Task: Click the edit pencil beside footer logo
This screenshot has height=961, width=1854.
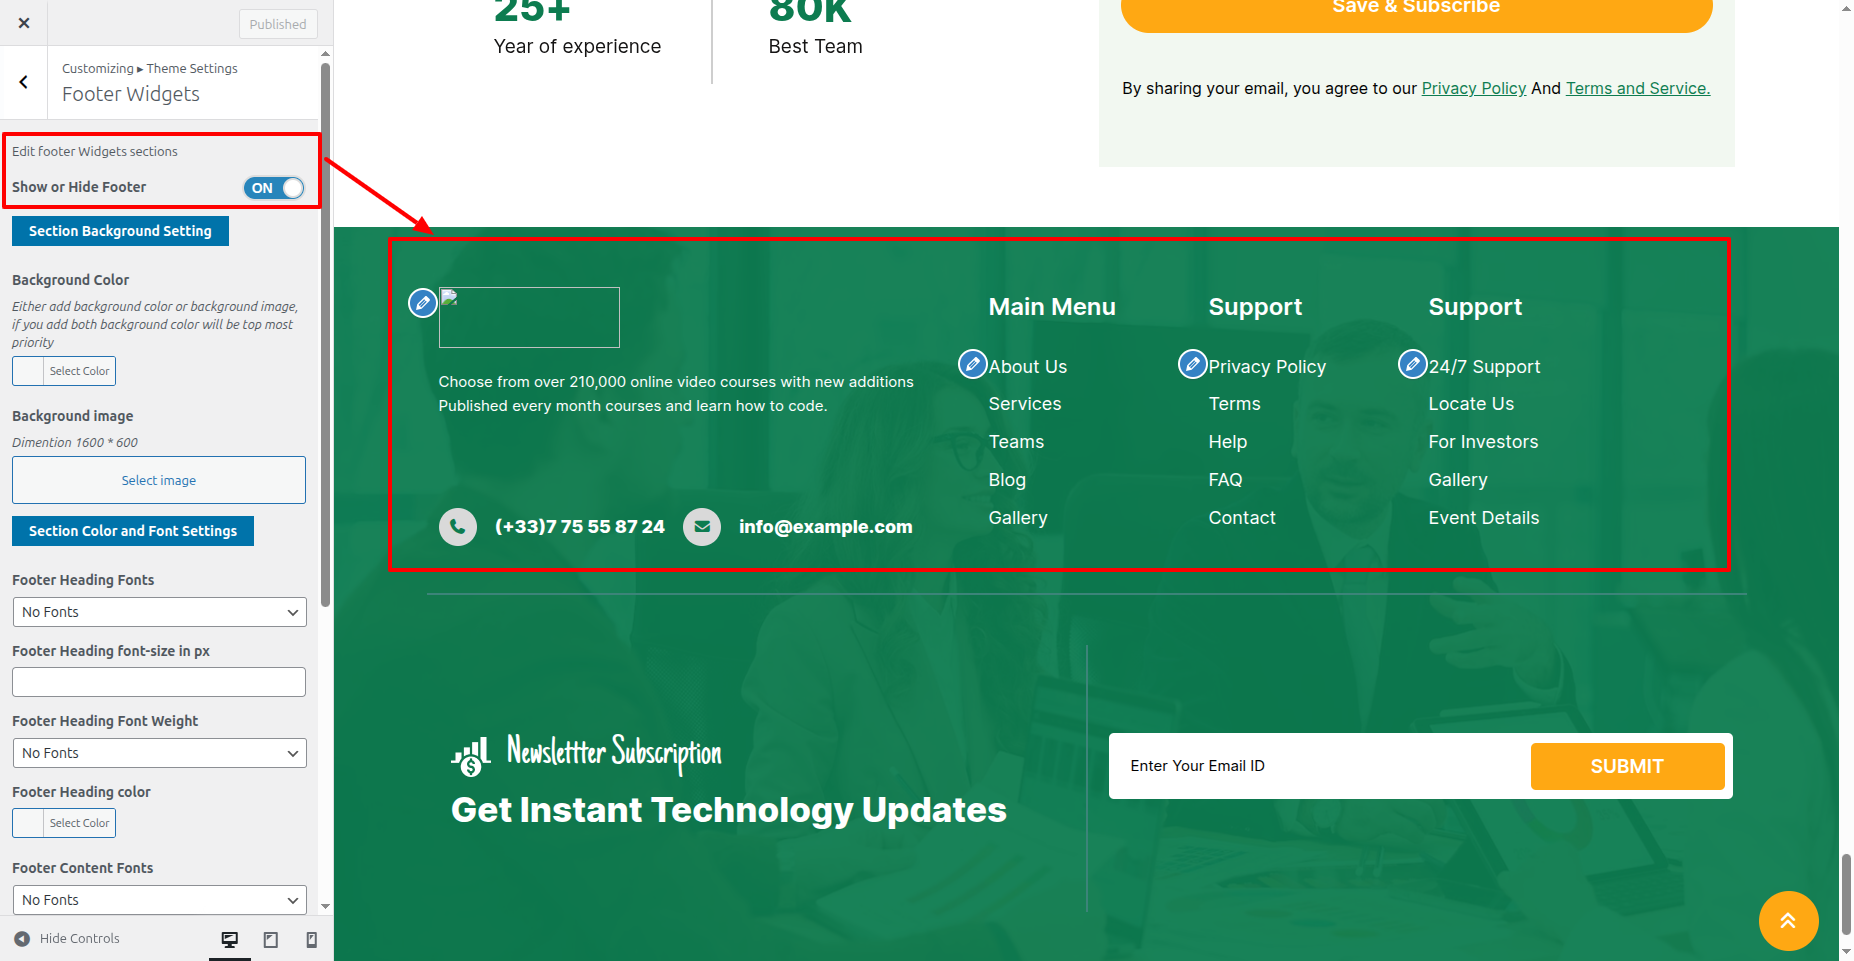Action: [423, 302]
